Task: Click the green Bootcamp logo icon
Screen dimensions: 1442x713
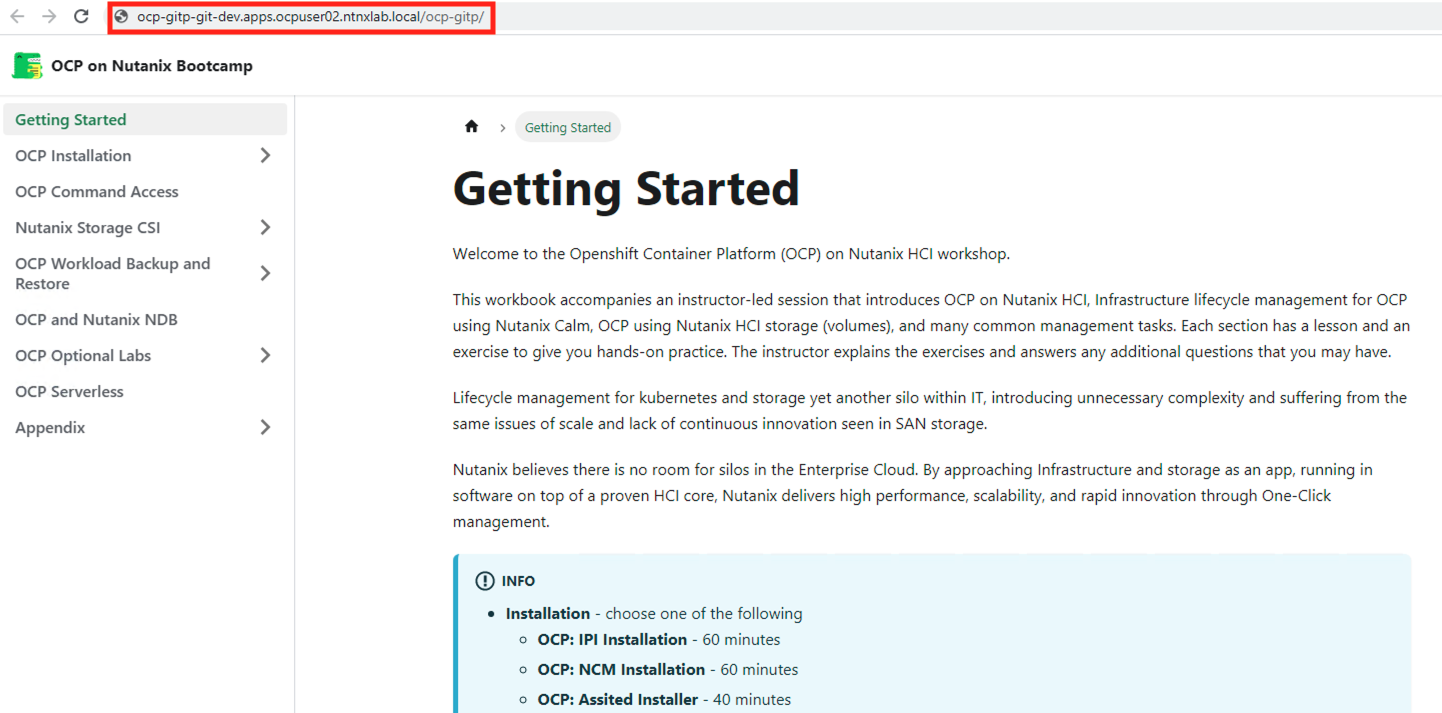Action: (x=27, y=66)
